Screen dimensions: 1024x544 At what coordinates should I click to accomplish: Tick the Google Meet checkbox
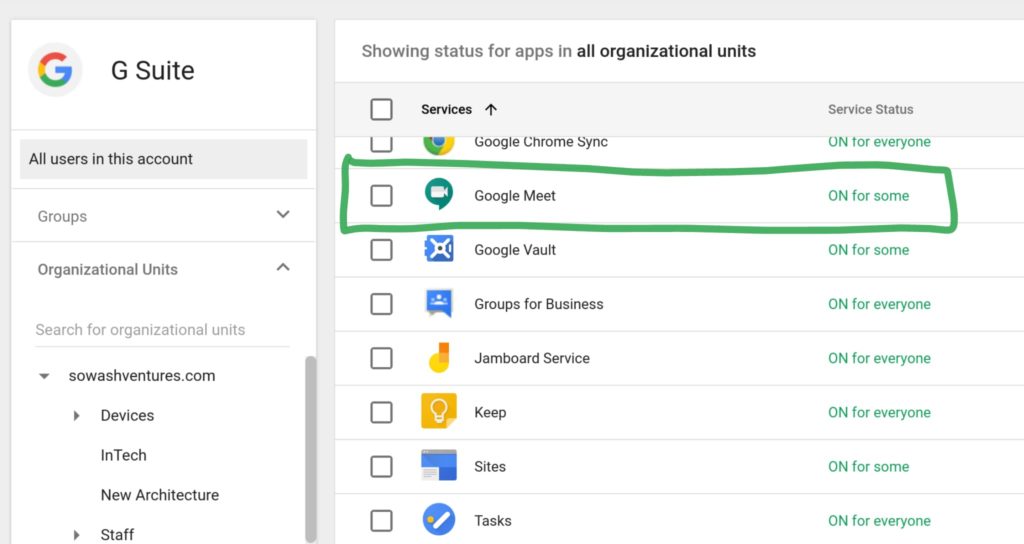pos(381,195)
